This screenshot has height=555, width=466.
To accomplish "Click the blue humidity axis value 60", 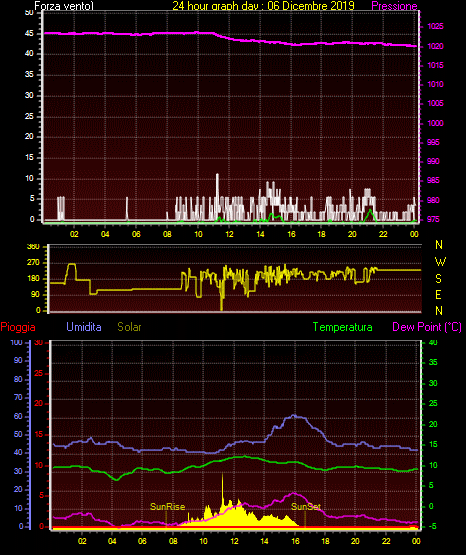I will coord(18,417).
